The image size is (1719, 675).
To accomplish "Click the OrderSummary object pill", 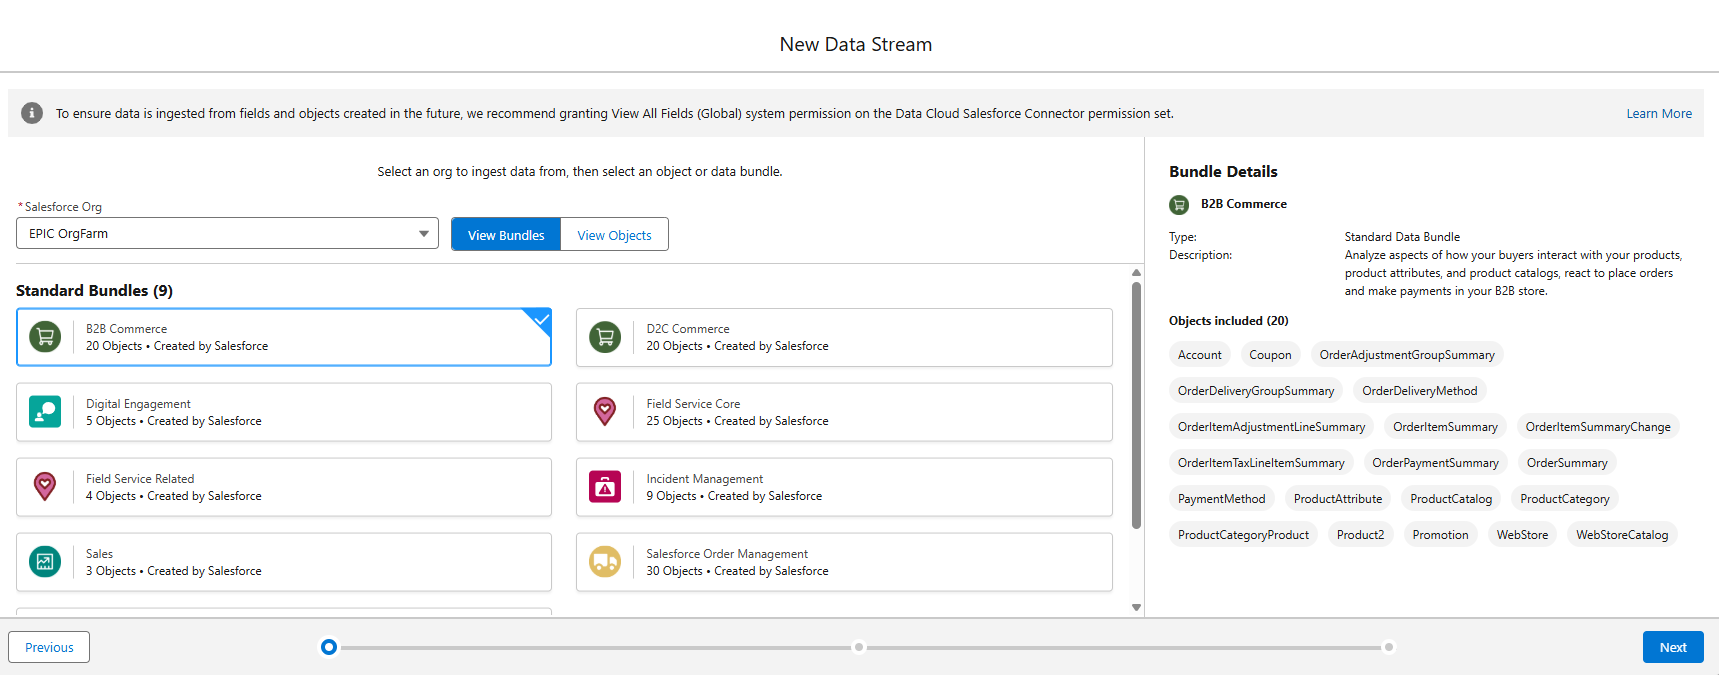I will coord(1567,463).
